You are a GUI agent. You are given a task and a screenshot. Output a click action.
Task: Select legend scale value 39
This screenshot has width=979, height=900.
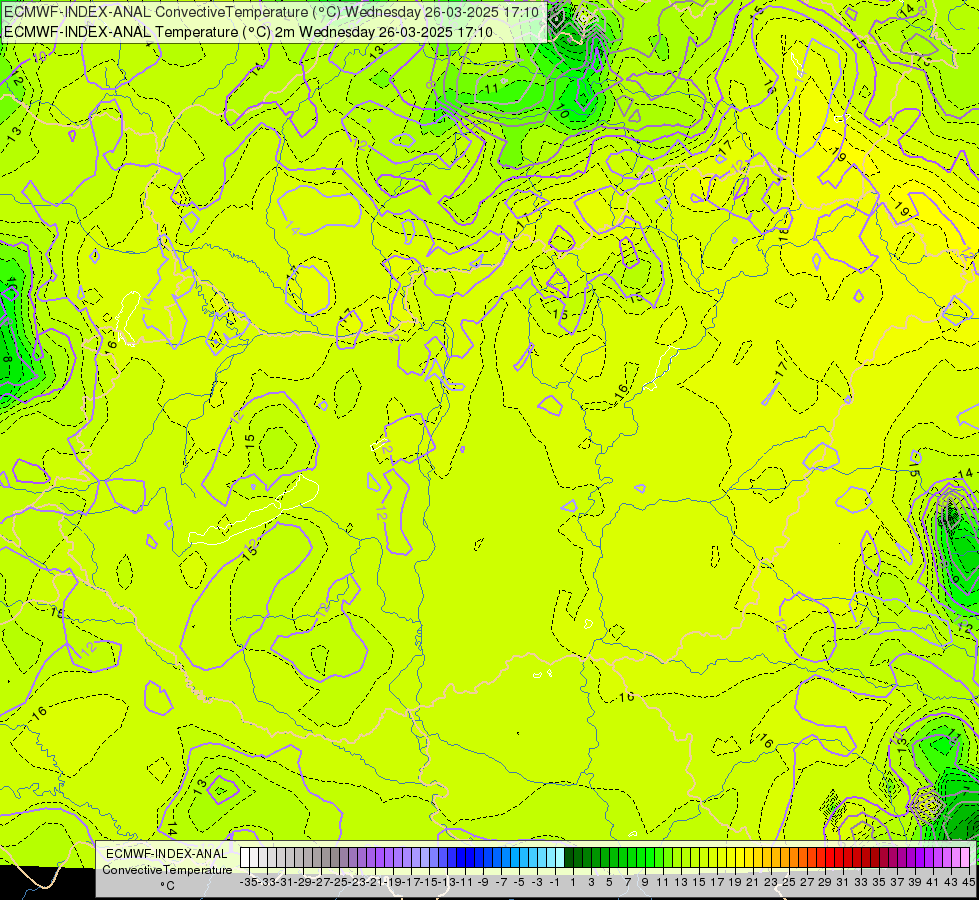tap(915, 882)
